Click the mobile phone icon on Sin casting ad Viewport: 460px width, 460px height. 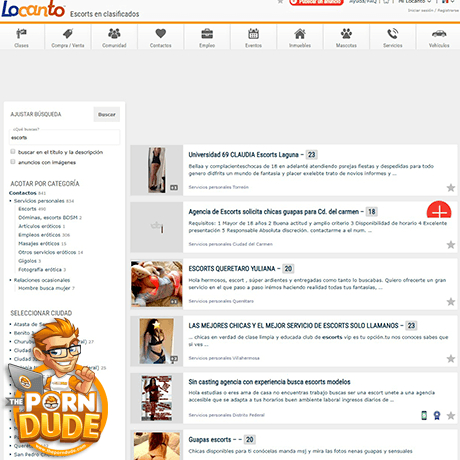tap(424, 415)
